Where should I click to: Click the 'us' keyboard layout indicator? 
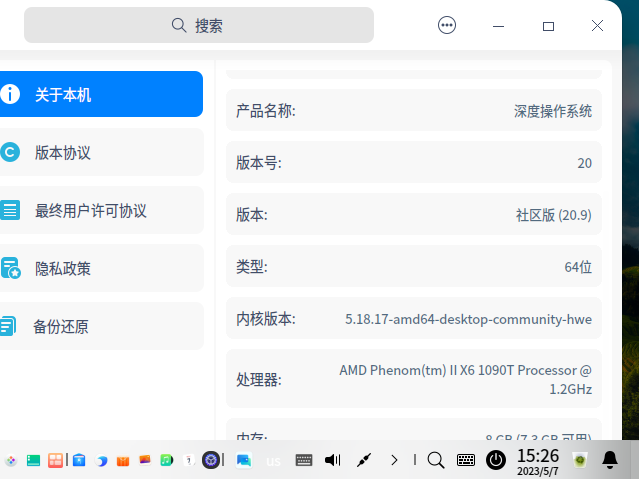click(273, 461)
